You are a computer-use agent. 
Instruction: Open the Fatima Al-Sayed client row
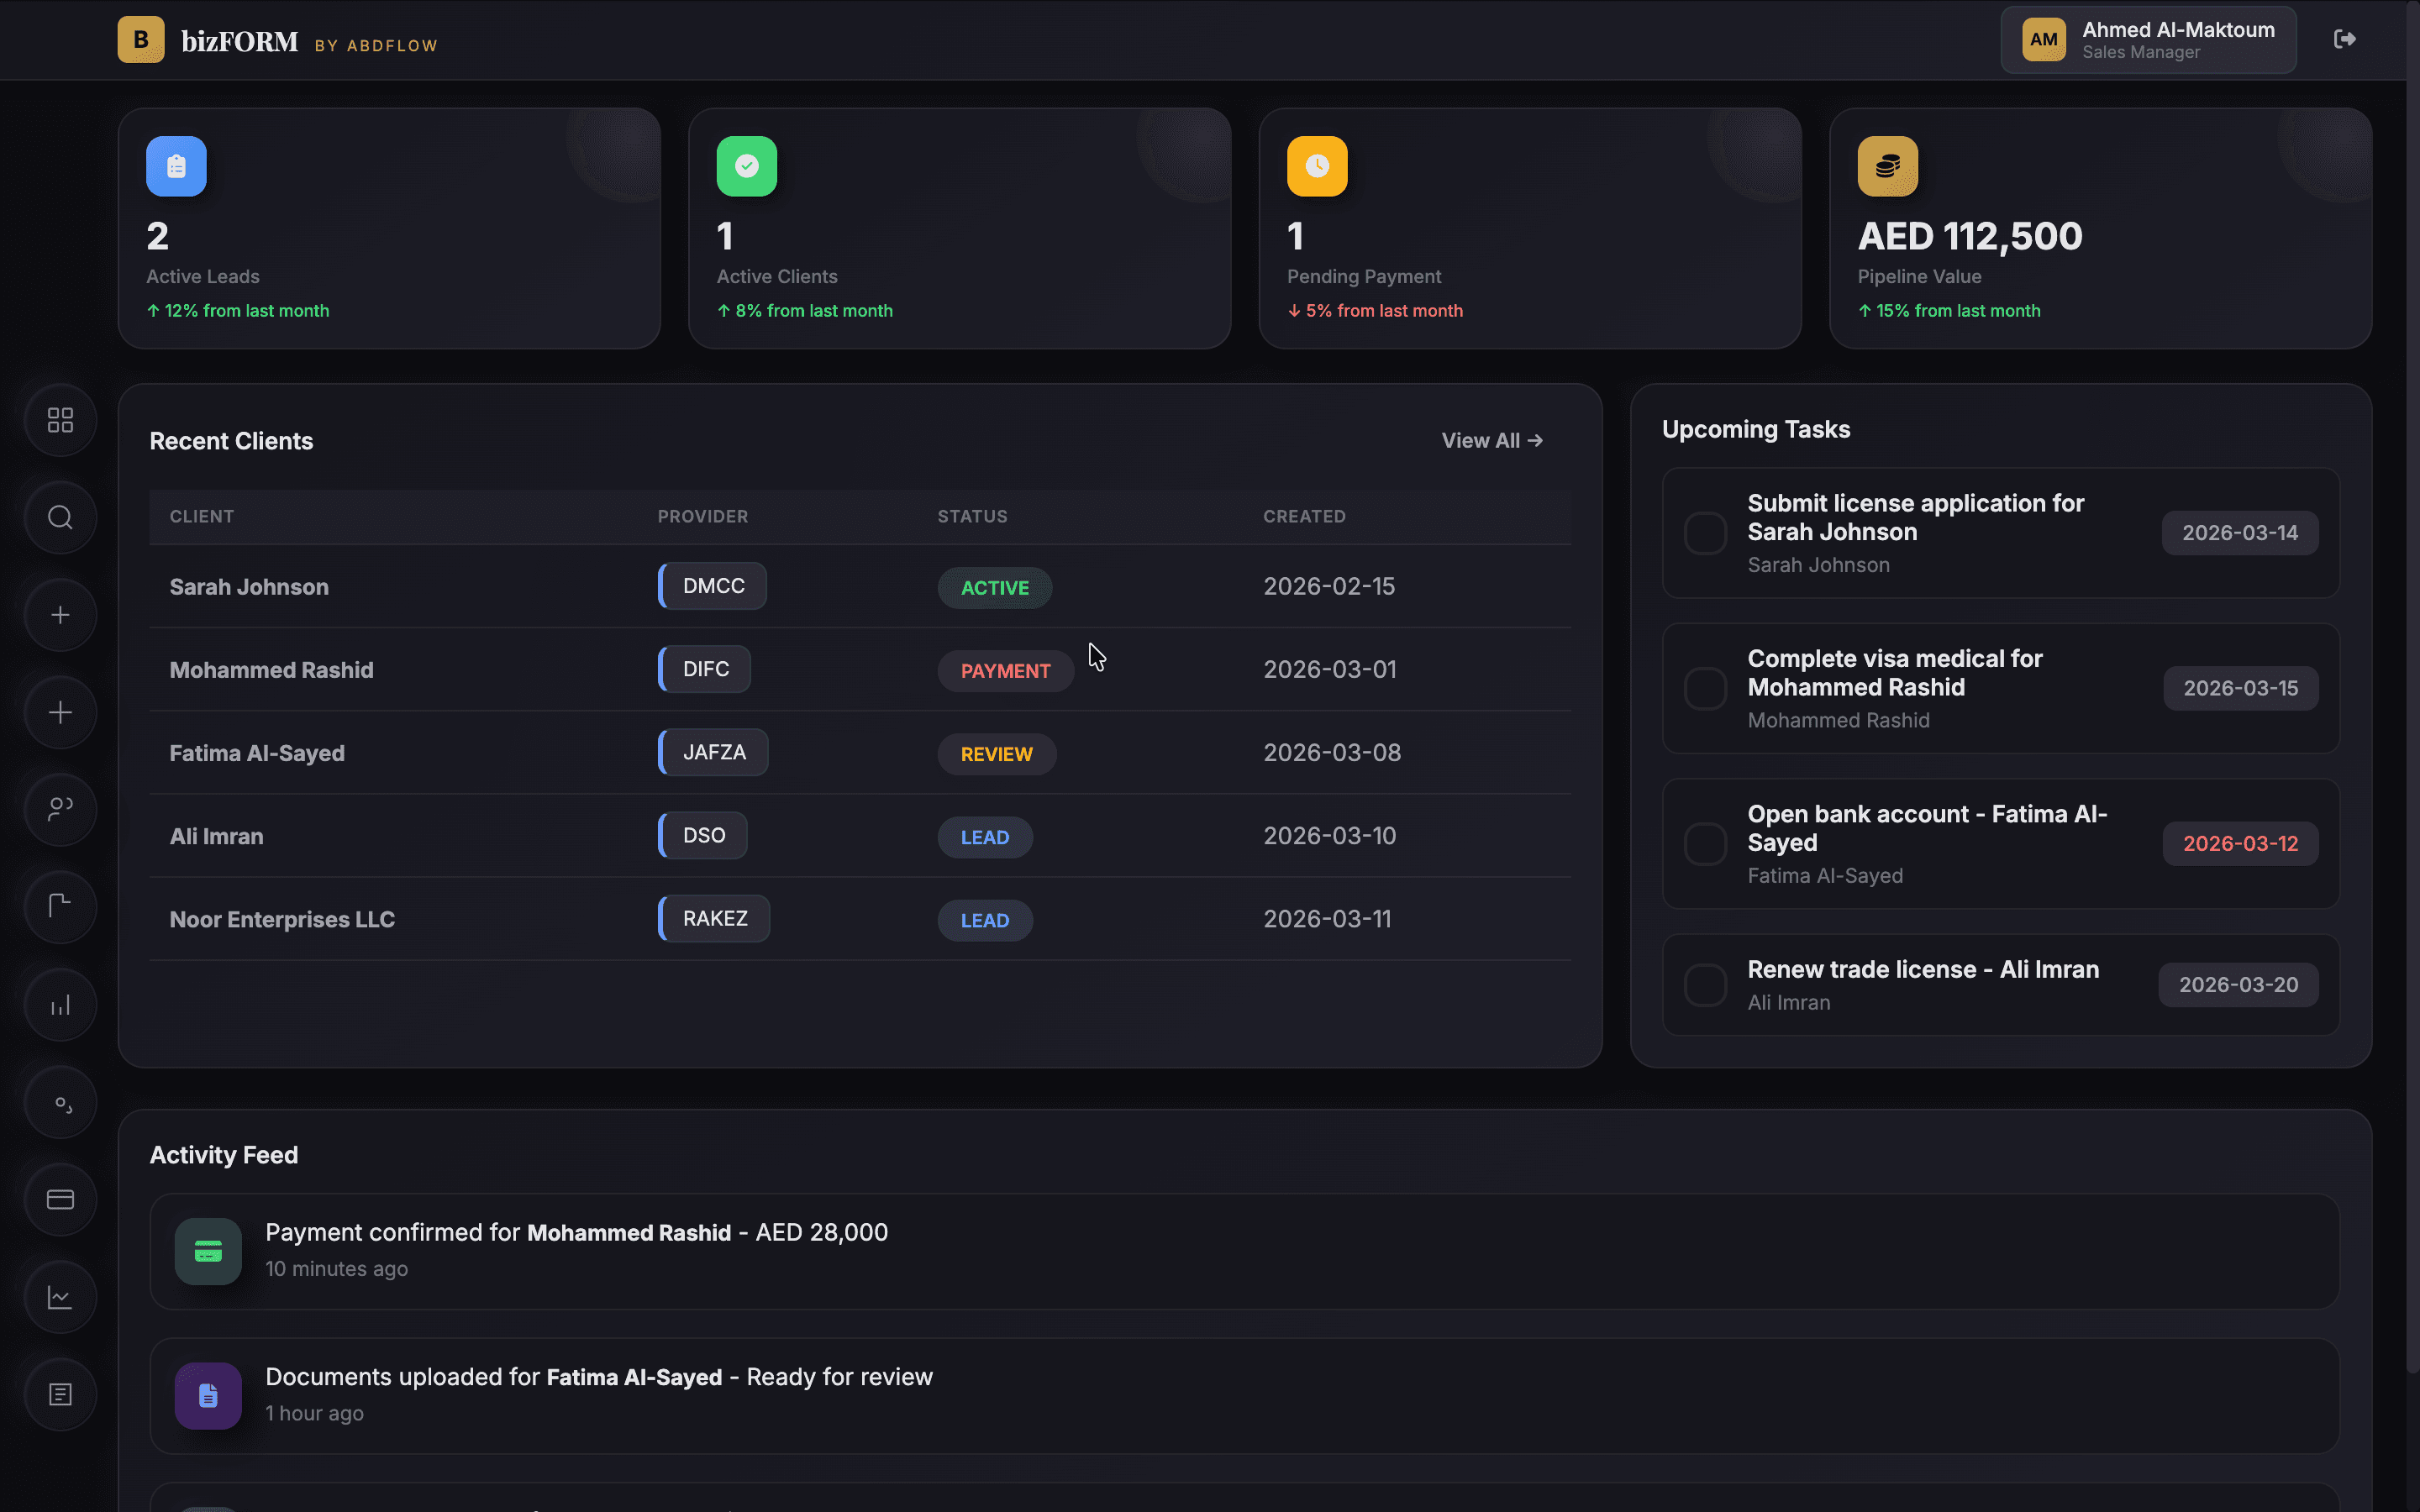click(x=257, y=752)
